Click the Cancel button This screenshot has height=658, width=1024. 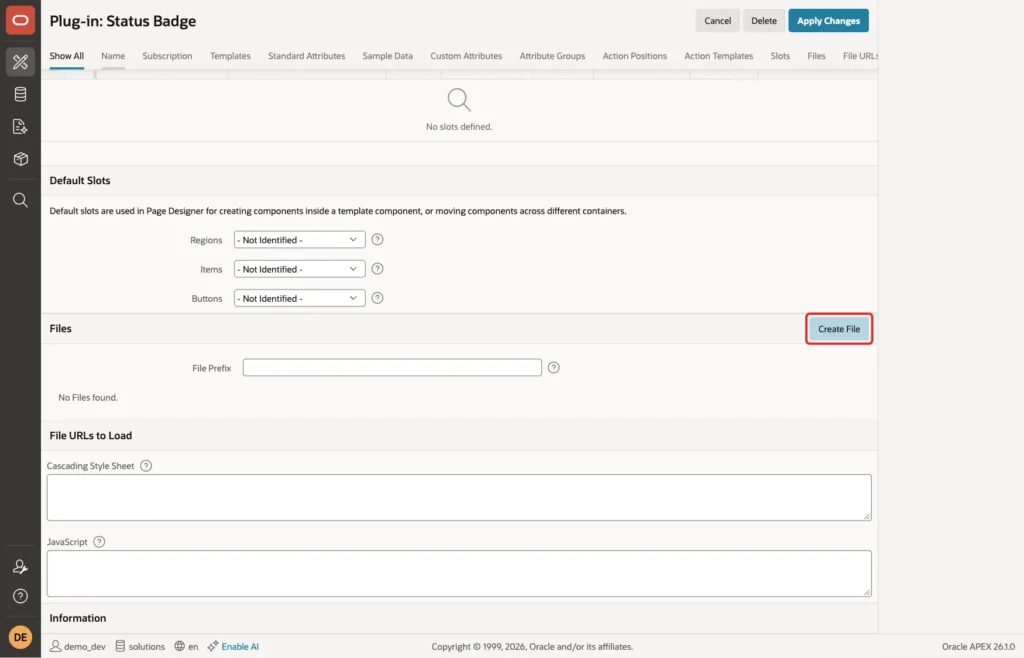tap(717, 21)
